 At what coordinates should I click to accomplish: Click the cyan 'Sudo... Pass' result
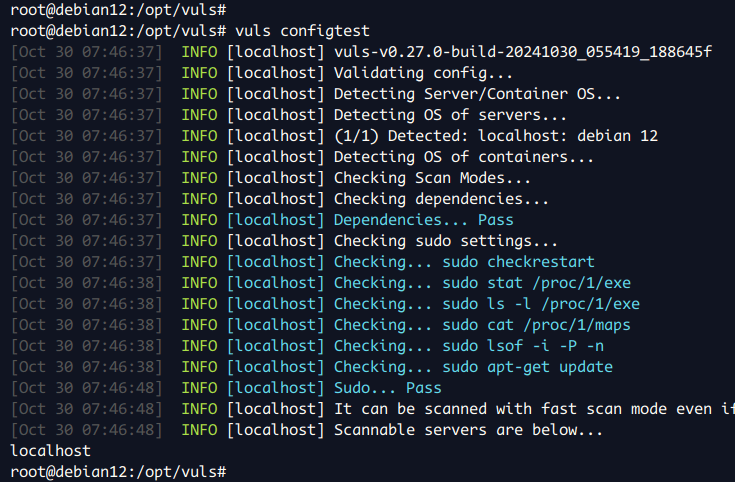click(x=387, y=388)
